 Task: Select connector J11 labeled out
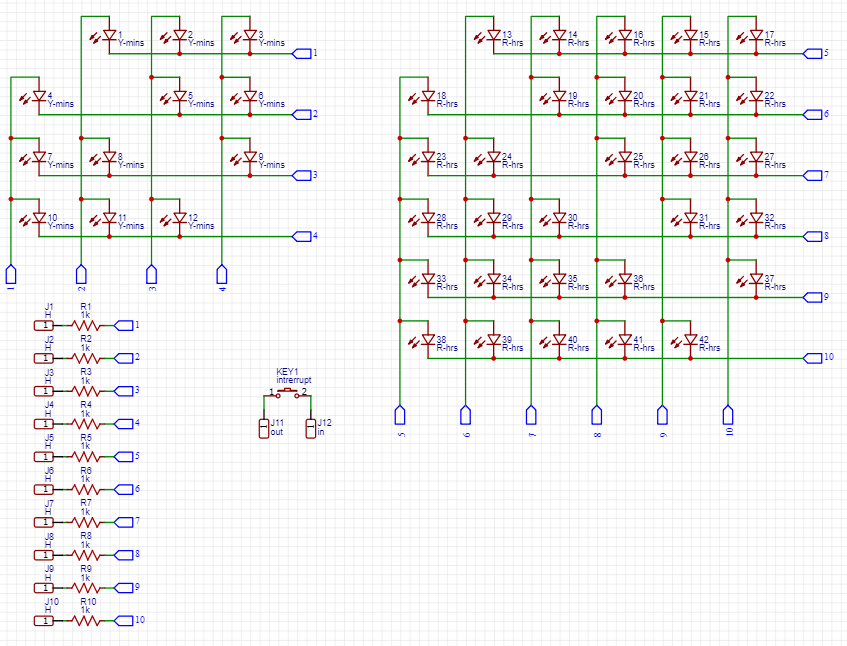(x=264, y=430)
